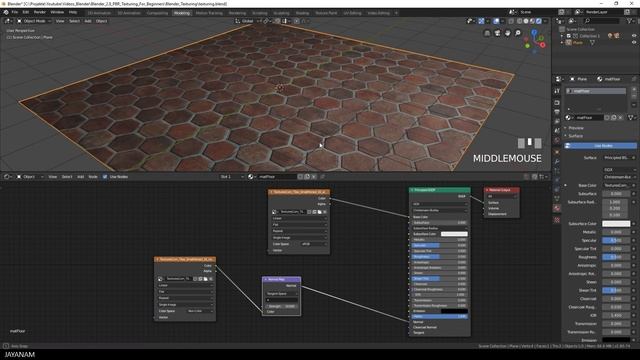The width and height of the screenshot is (640, 360).
Task: Open the Modifiers properties tab
Action: pos(557,162)
